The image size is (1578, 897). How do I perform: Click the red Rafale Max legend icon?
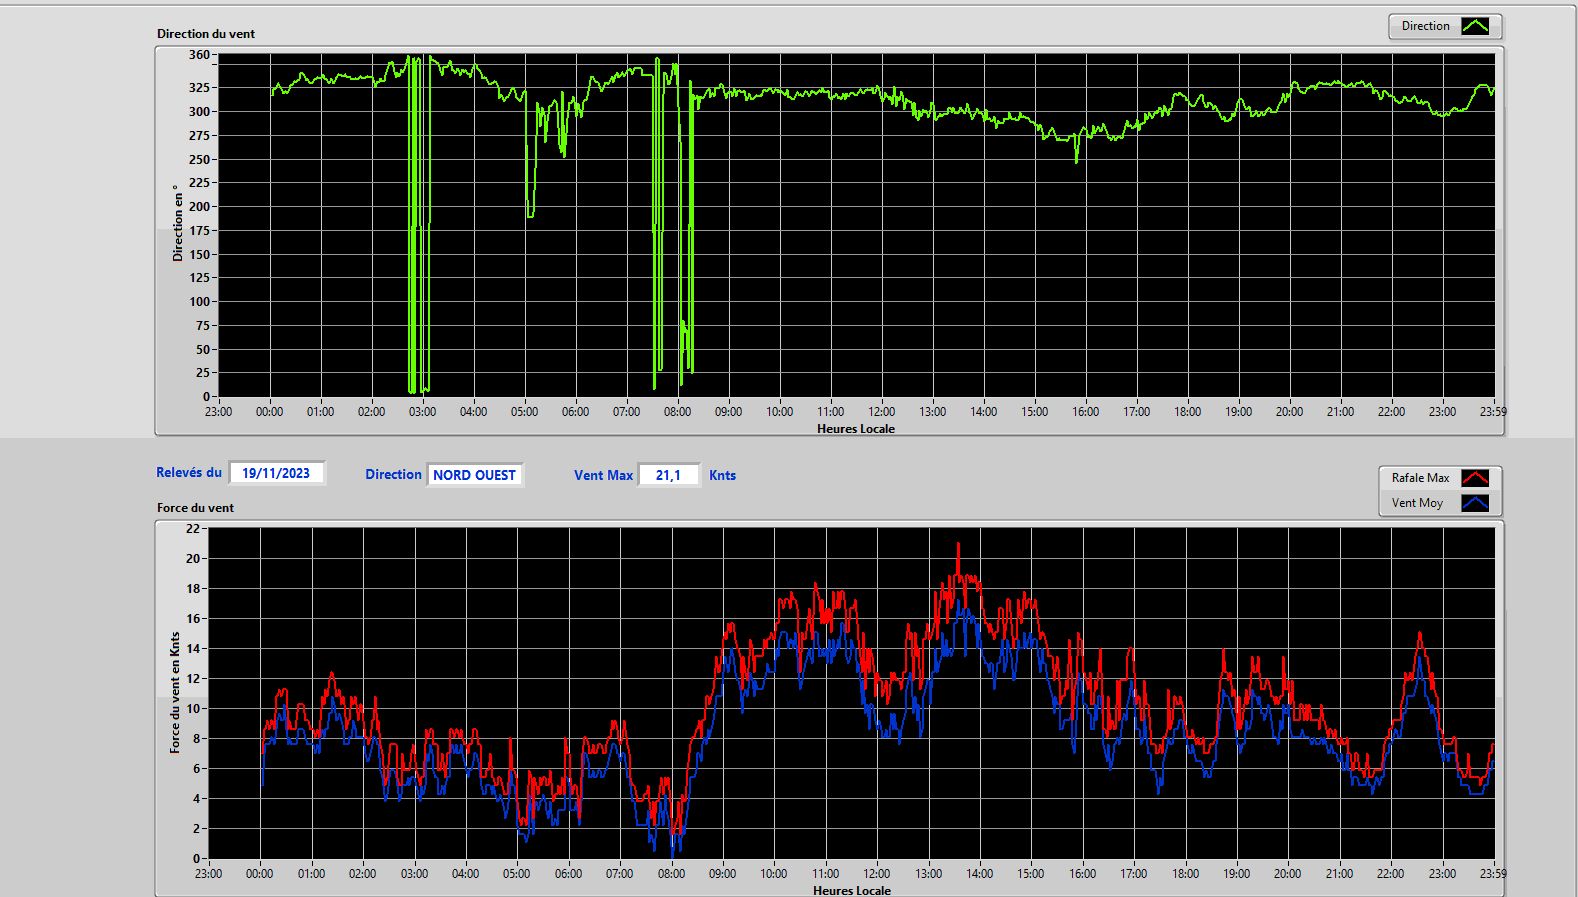pyautogui.click(x=1475, y=478)
